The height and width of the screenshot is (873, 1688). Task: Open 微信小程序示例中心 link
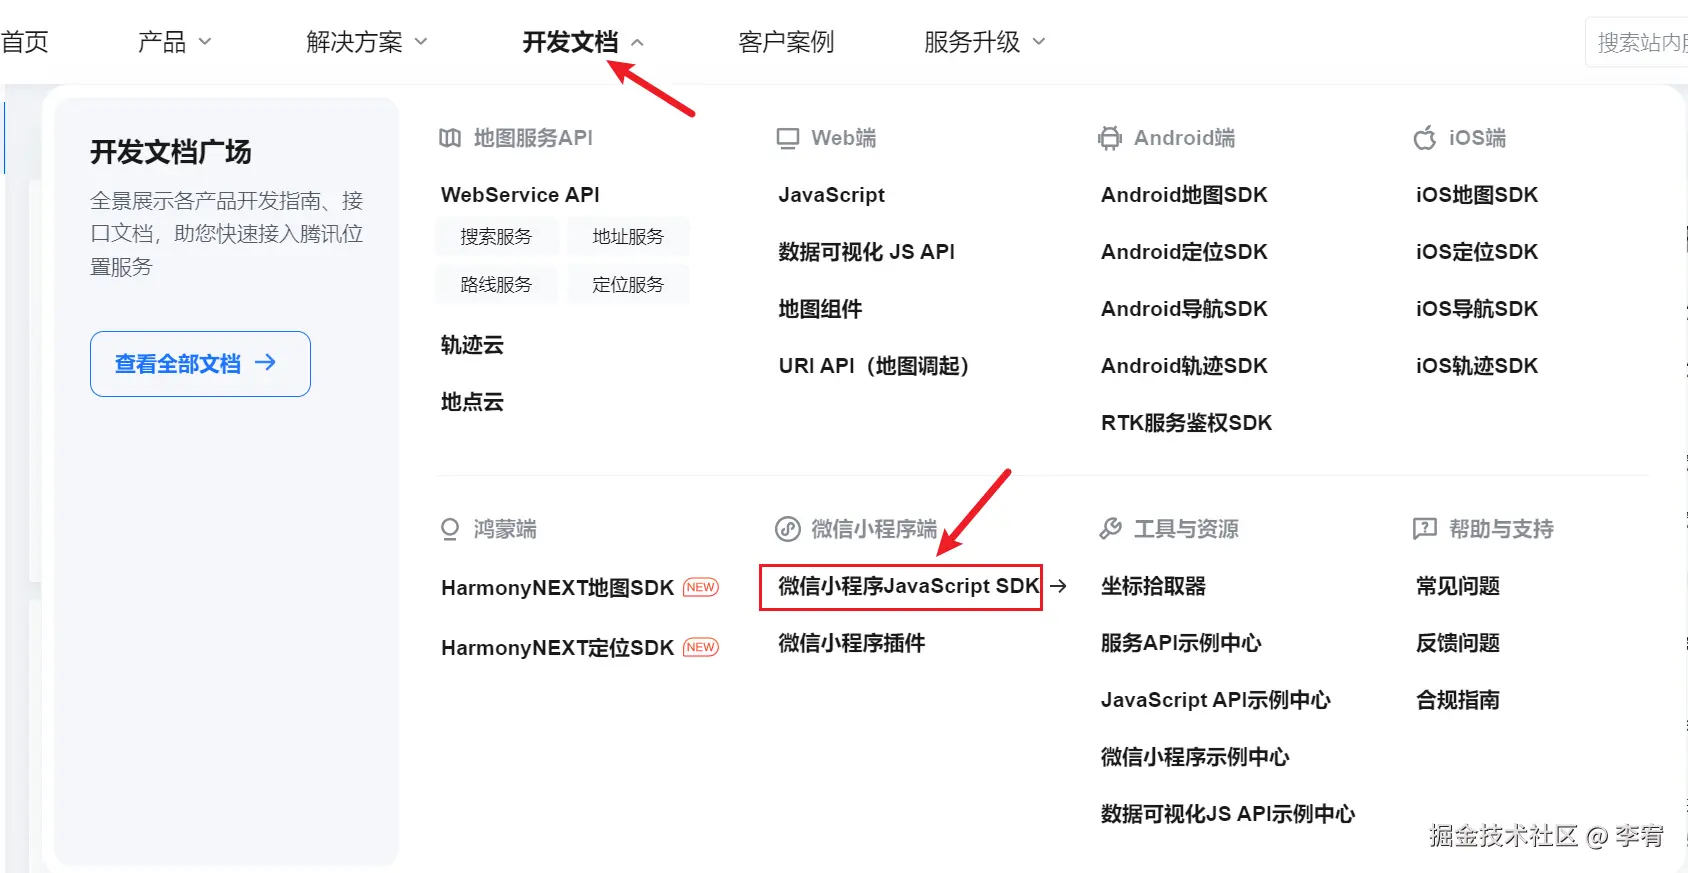(x=1195, y=757)
